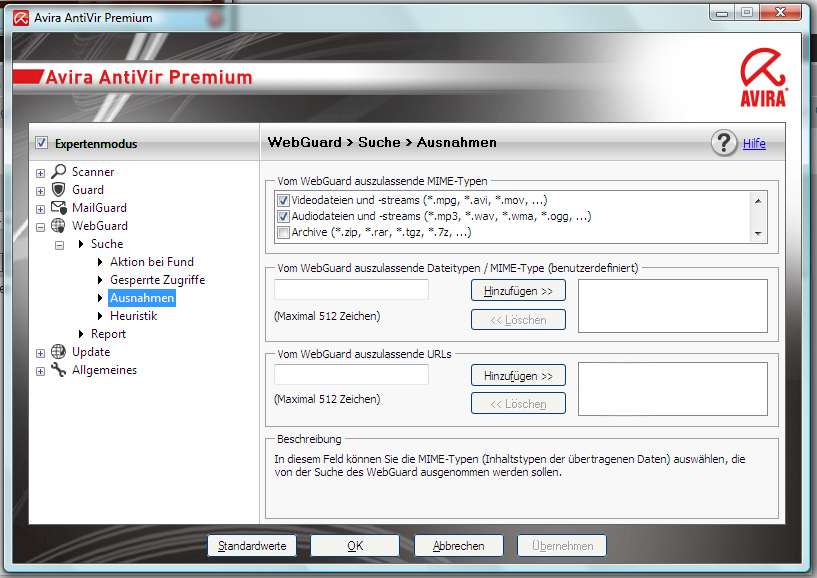The height and width of the screenshot is (578, 817).
Task: Open Gesperrte Zugriffe settings page
Action: coord(157,280)
